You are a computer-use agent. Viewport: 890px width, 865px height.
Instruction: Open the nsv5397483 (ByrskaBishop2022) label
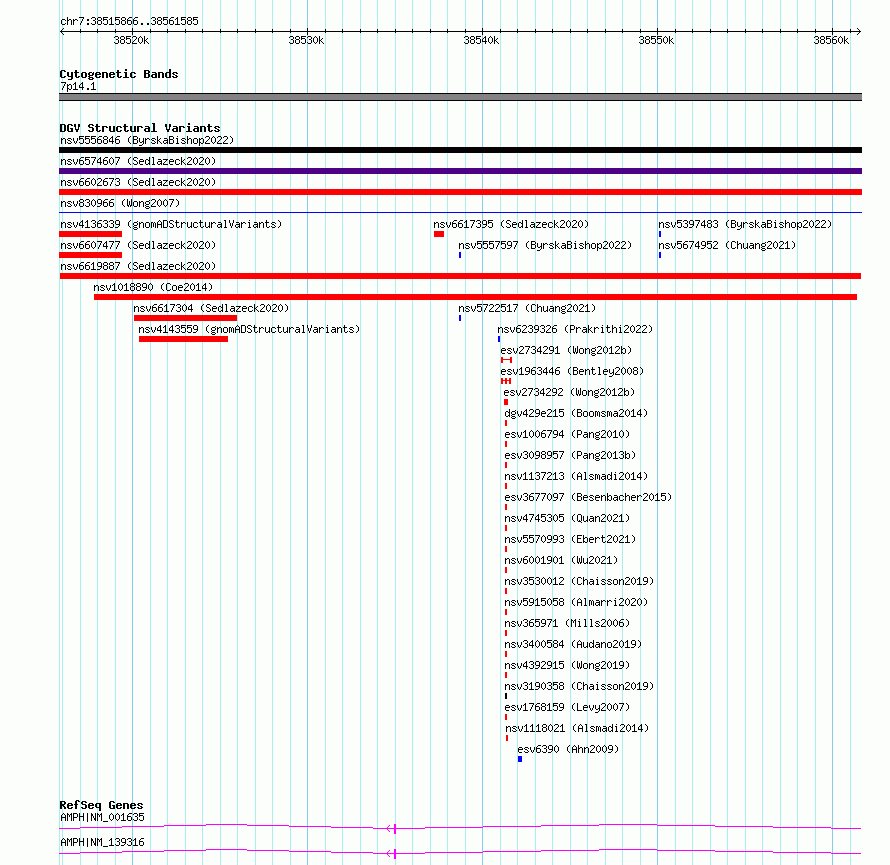pyautogui.click(x=745, y=224)
